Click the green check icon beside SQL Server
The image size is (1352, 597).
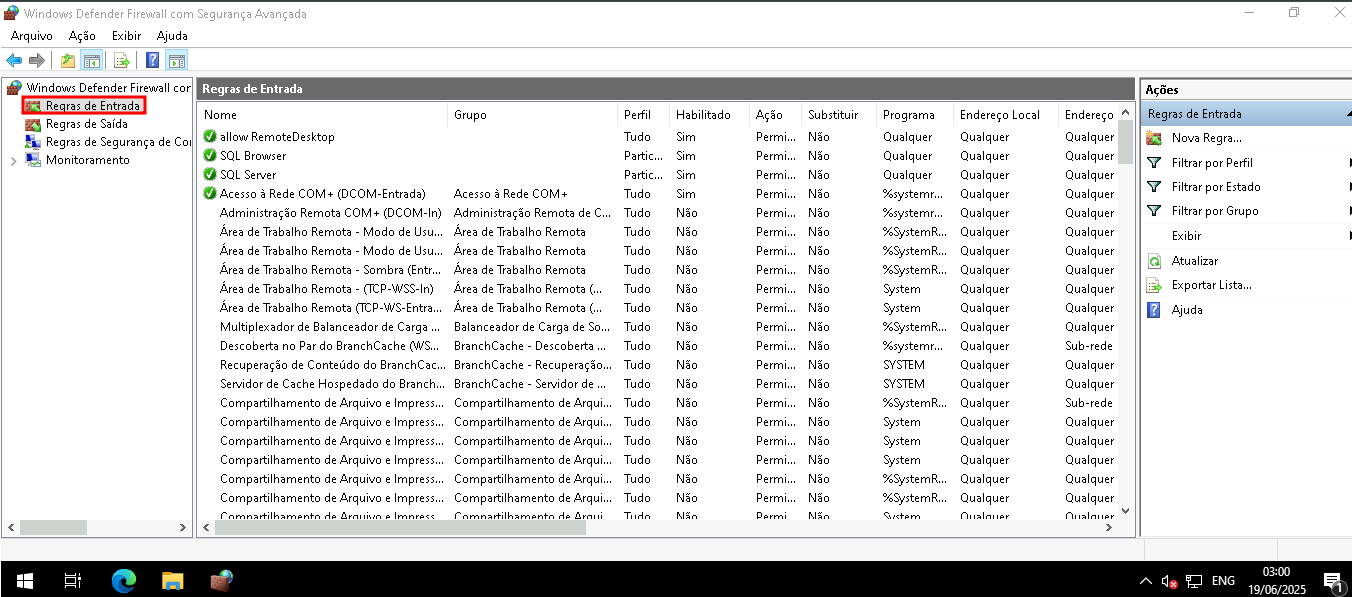tap(210, 175)
